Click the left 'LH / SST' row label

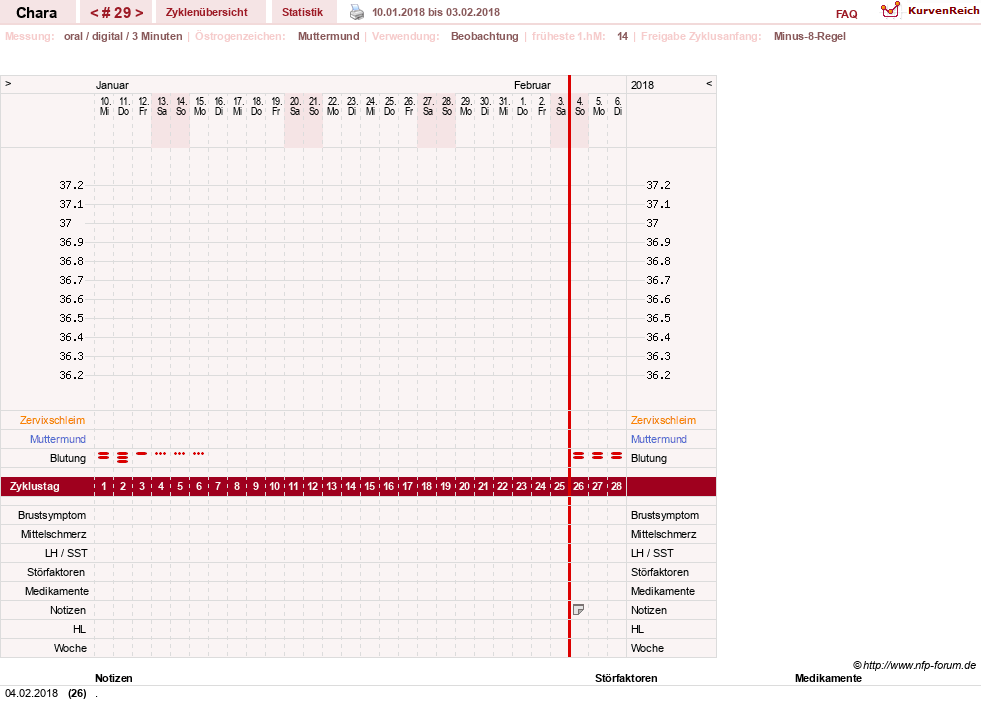[x=66, y=553]
